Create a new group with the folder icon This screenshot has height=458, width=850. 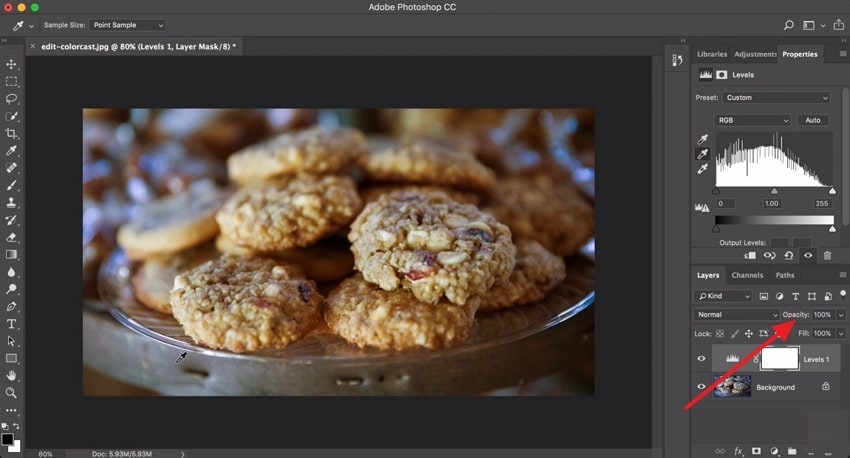[792, 451]
